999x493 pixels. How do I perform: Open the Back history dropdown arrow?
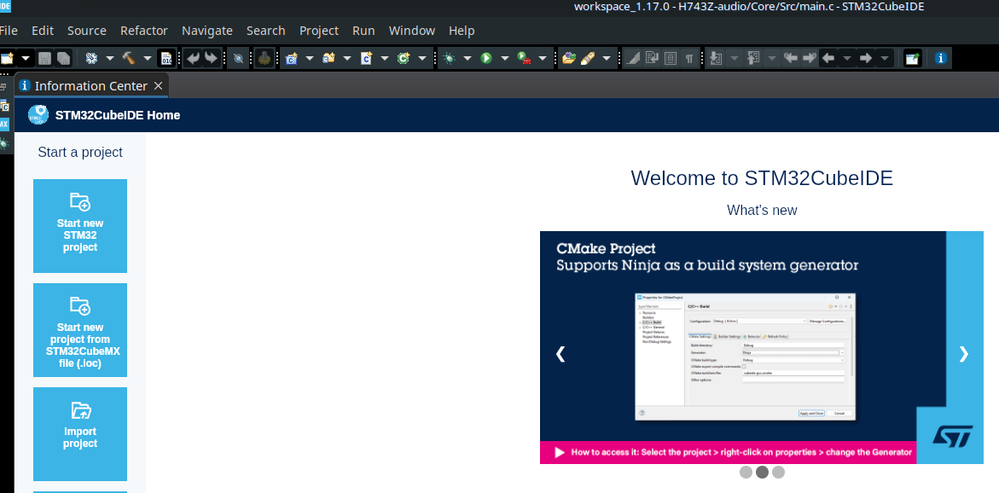(x=847, y=59)
